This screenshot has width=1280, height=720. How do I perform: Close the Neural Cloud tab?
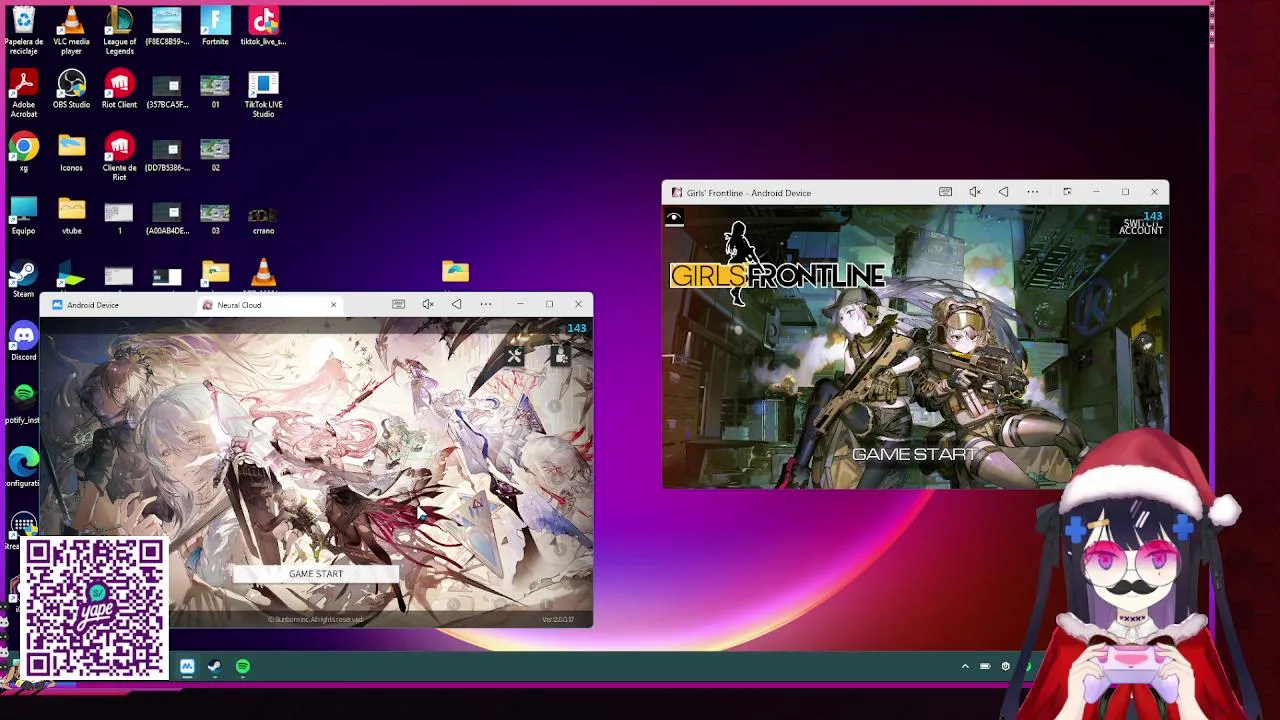pos(333,305)
